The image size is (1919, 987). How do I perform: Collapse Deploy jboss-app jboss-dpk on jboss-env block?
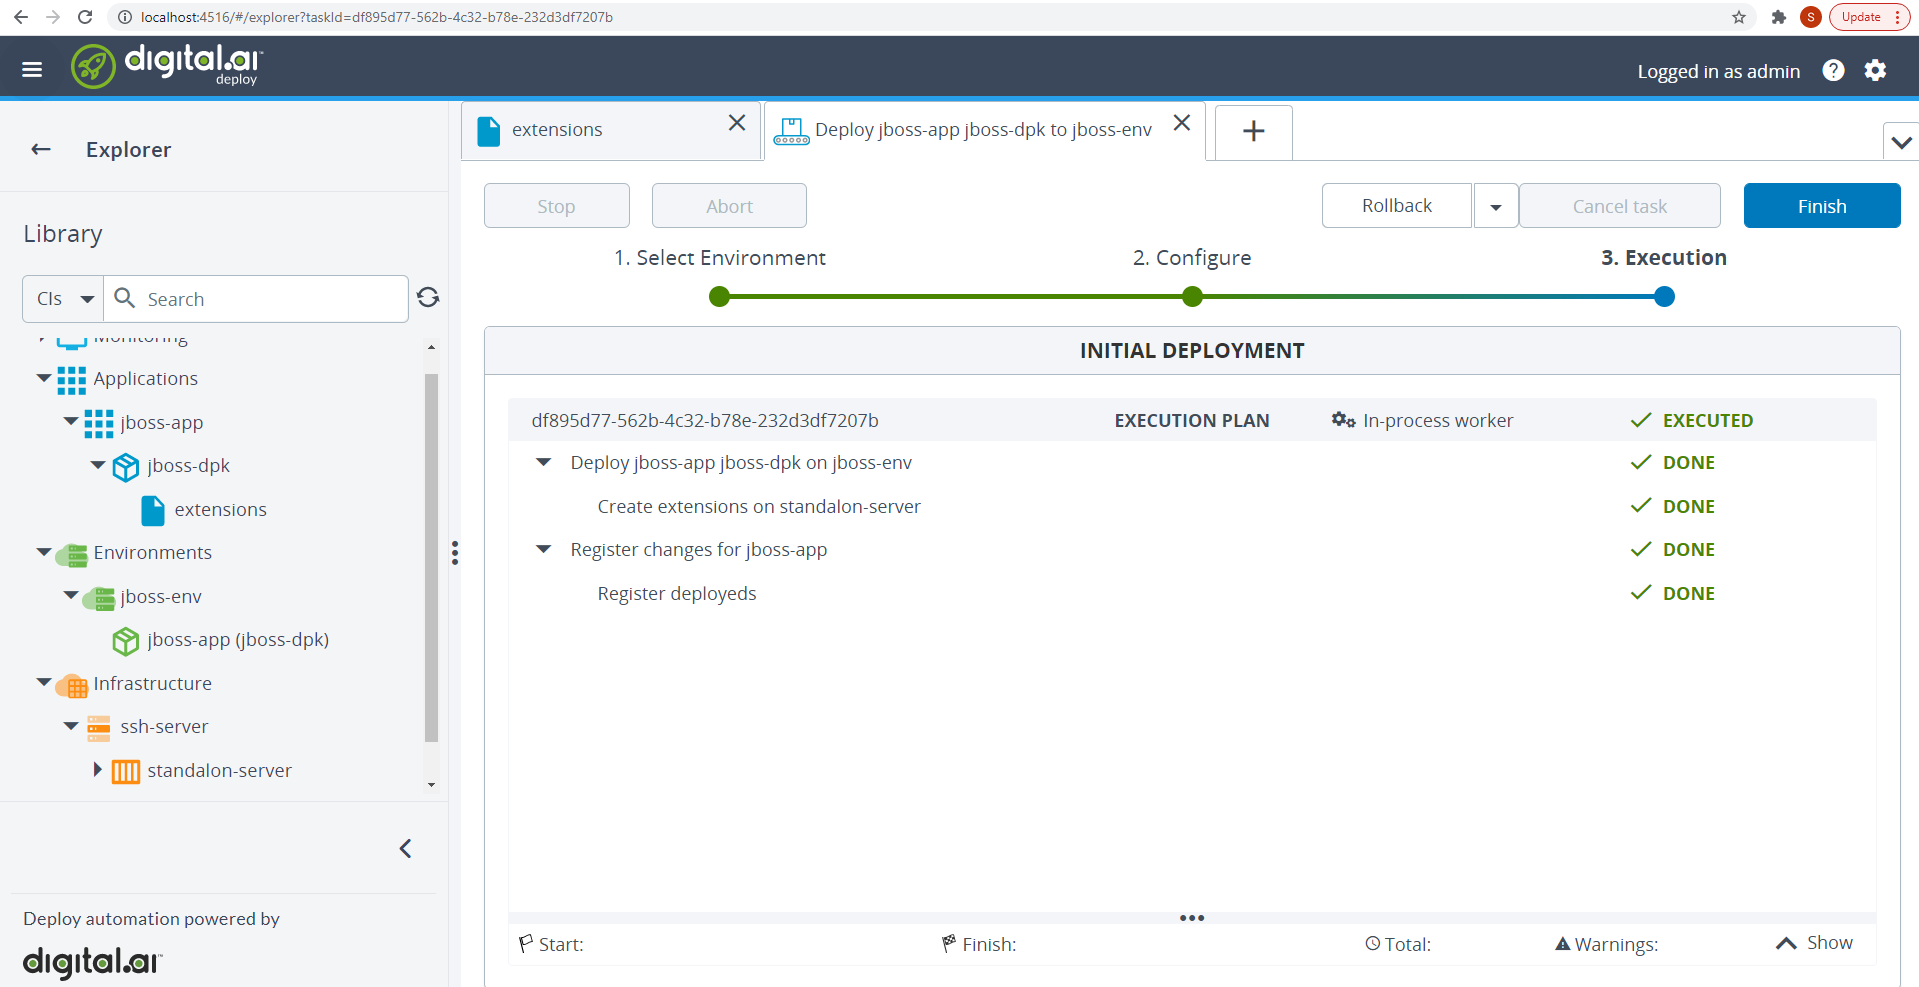(x=543, y=462)
